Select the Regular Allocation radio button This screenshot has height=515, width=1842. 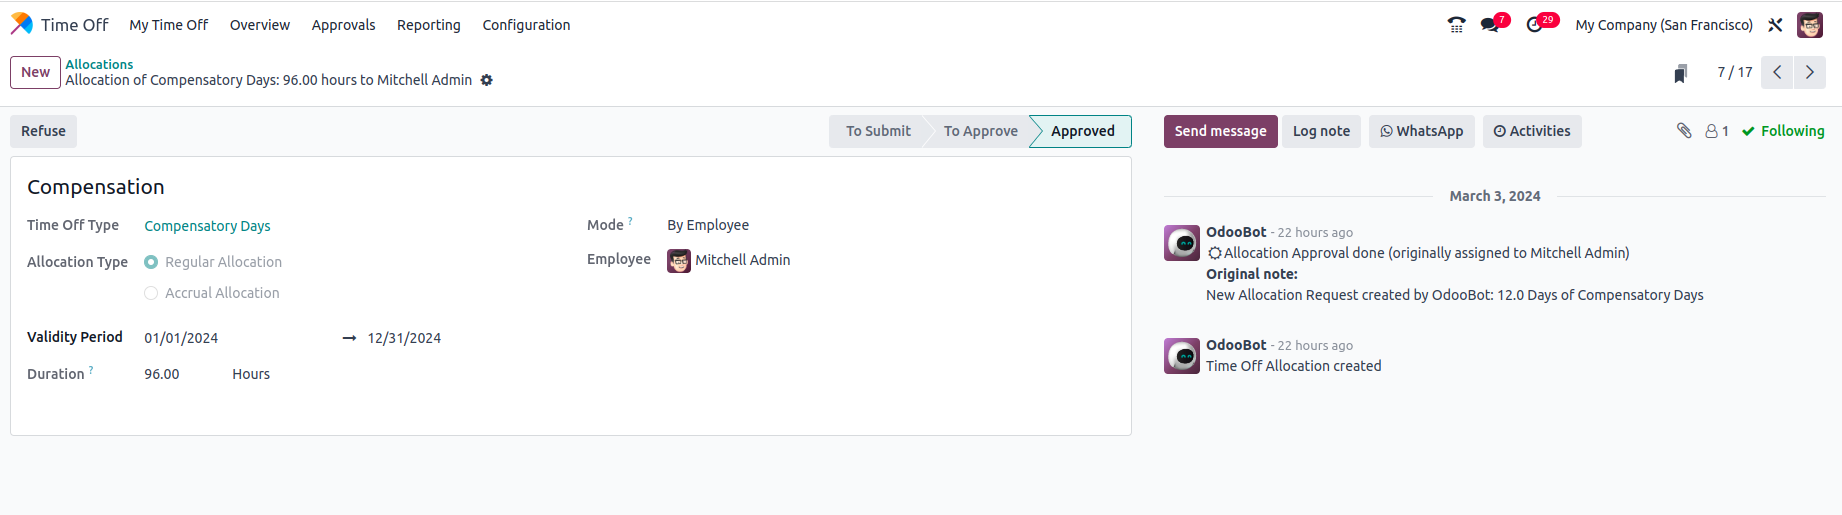click(x=151, y=262)
